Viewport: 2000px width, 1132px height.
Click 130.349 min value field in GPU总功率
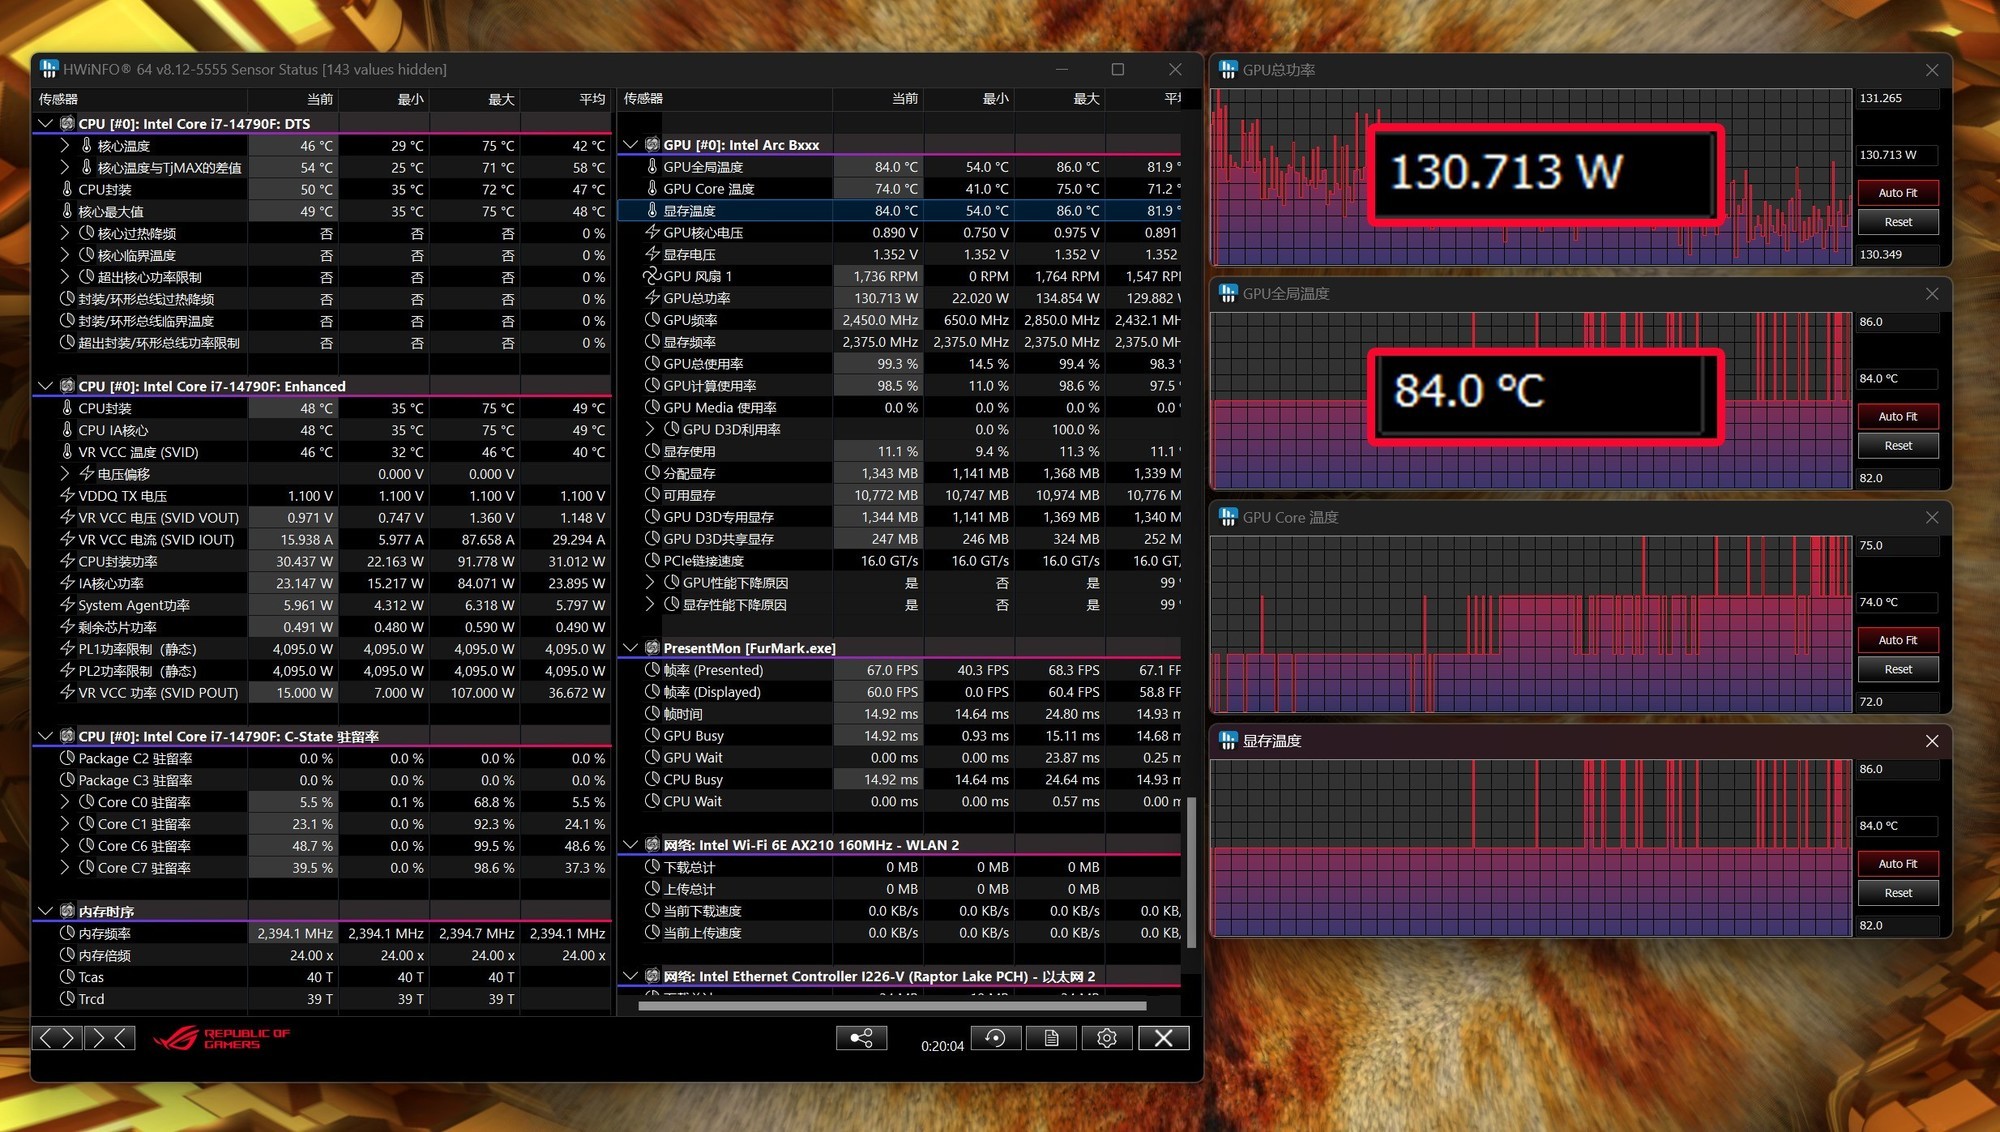(1897, 255)
